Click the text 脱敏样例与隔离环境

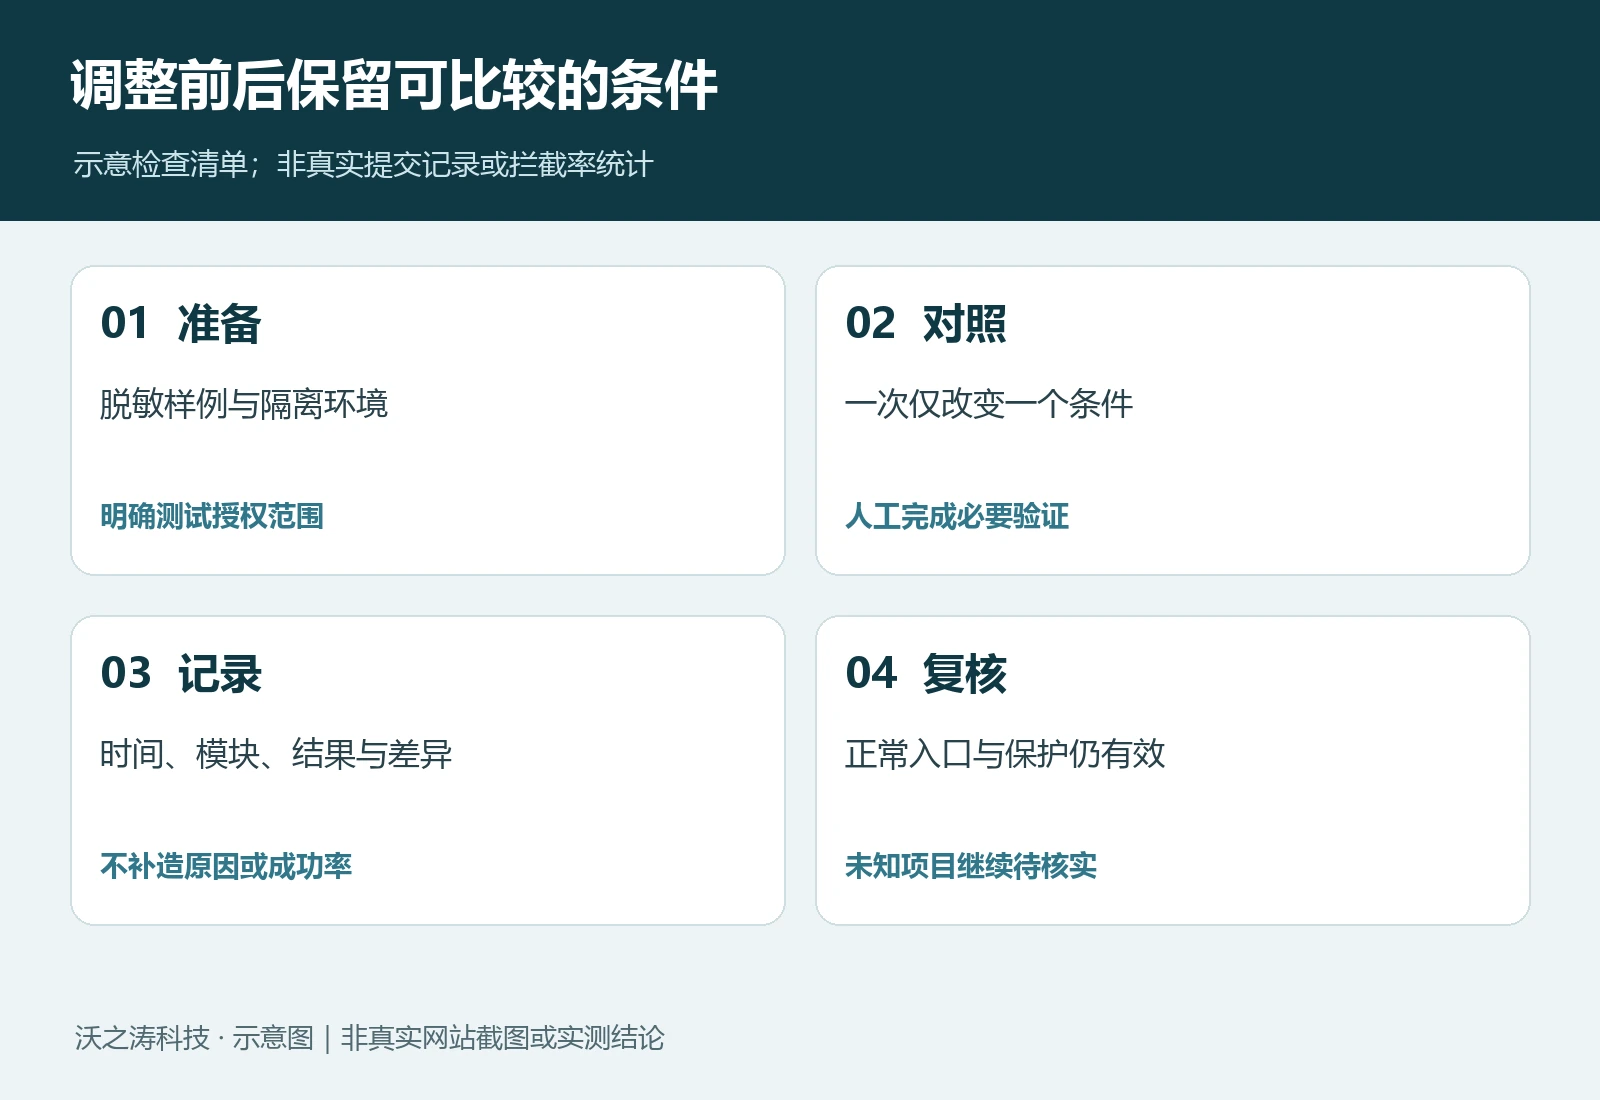[x=244, y=404]
